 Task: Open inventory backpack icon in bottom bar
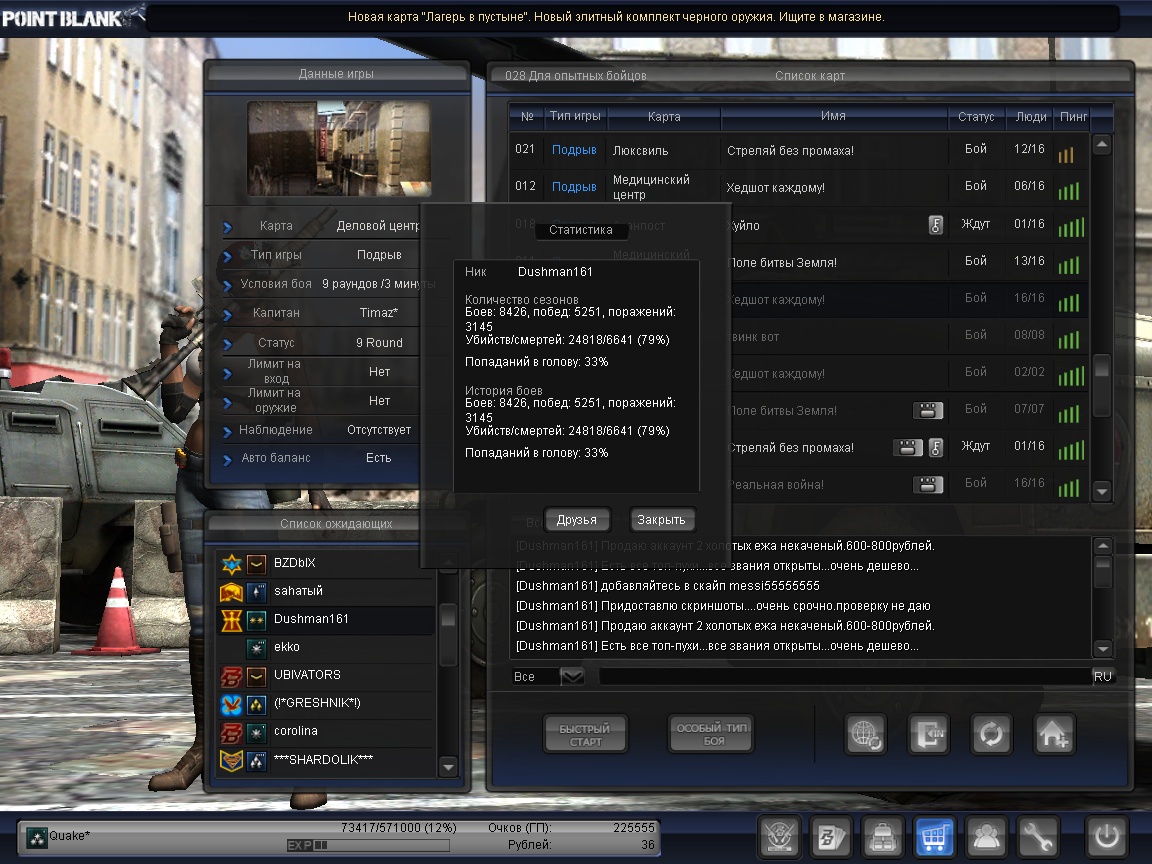click(883, 836)
